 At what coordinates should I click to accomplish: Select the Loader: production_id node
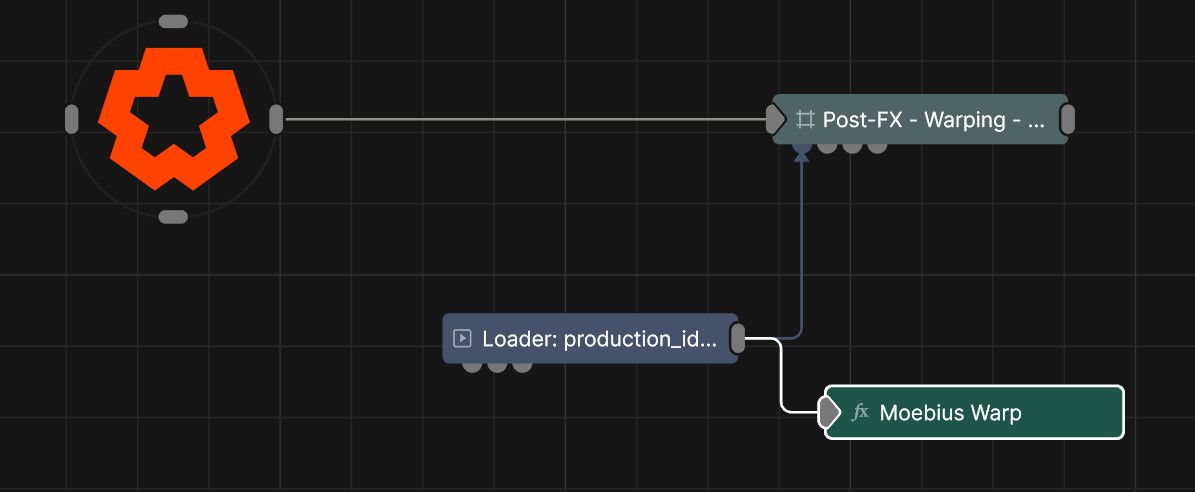click(591, 338)
